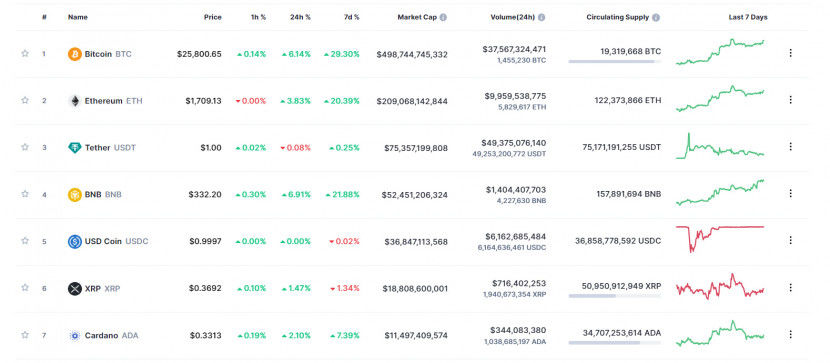Screen dimensions: 830x363
Task: Click the BNB coin logo
Action: (x=75, y=194)
